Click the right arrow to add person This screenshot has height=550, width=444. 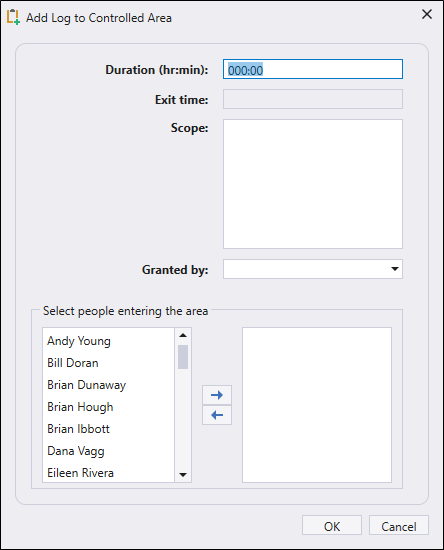pos(217,395)
